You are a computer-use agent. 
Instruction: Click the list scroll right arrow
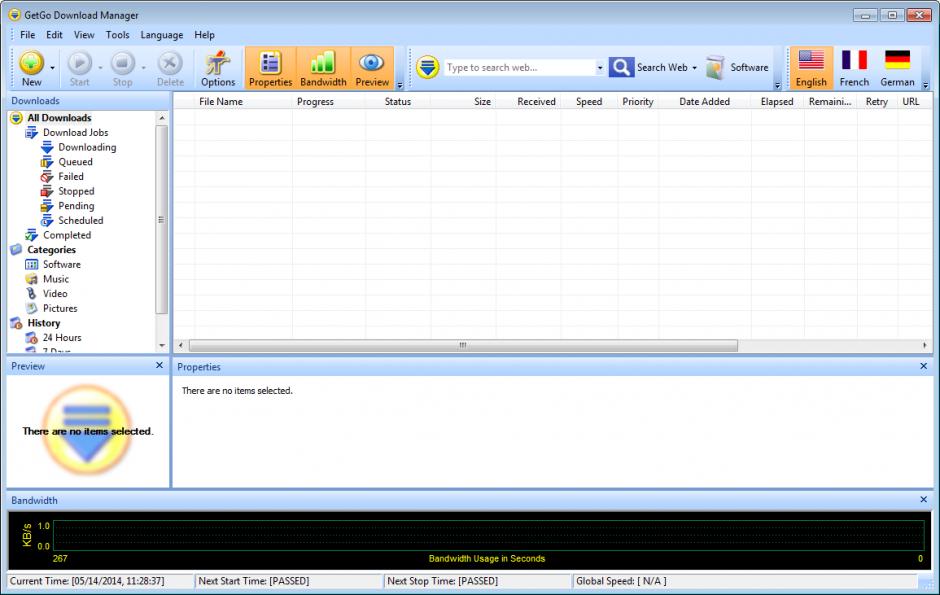click(924, 345)
